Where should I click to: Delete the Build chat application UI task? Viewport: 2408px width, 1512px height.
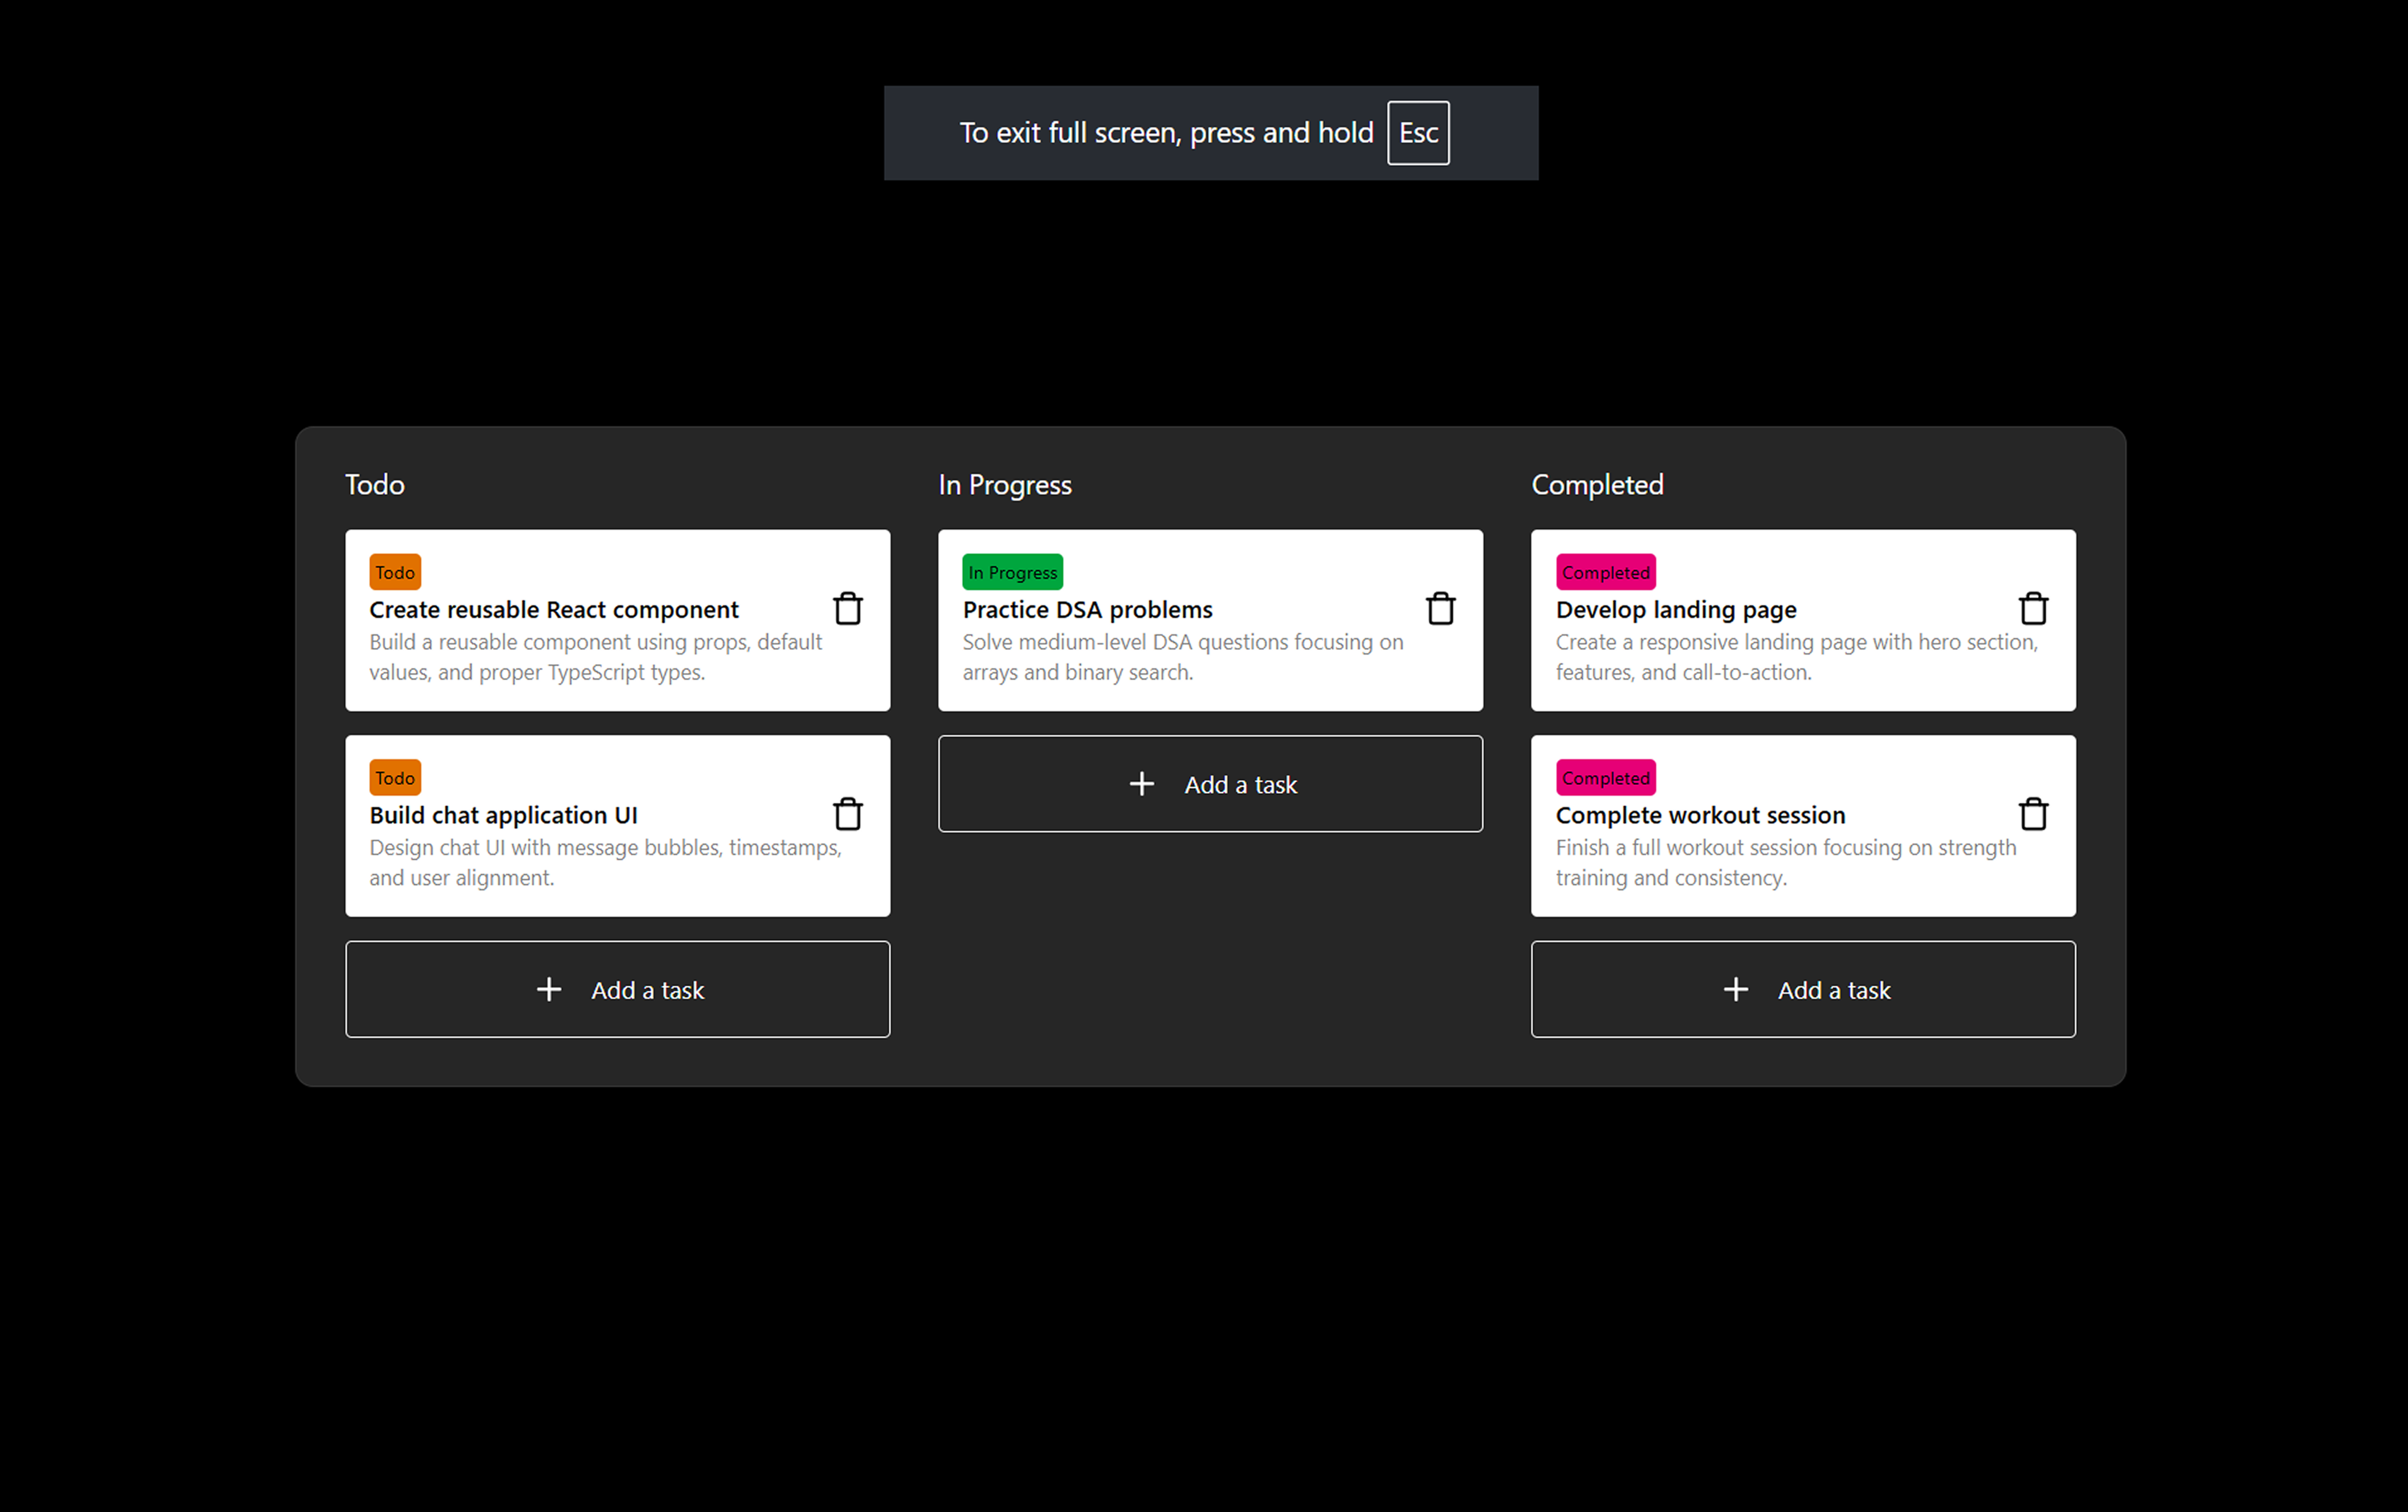click(847, 813)
